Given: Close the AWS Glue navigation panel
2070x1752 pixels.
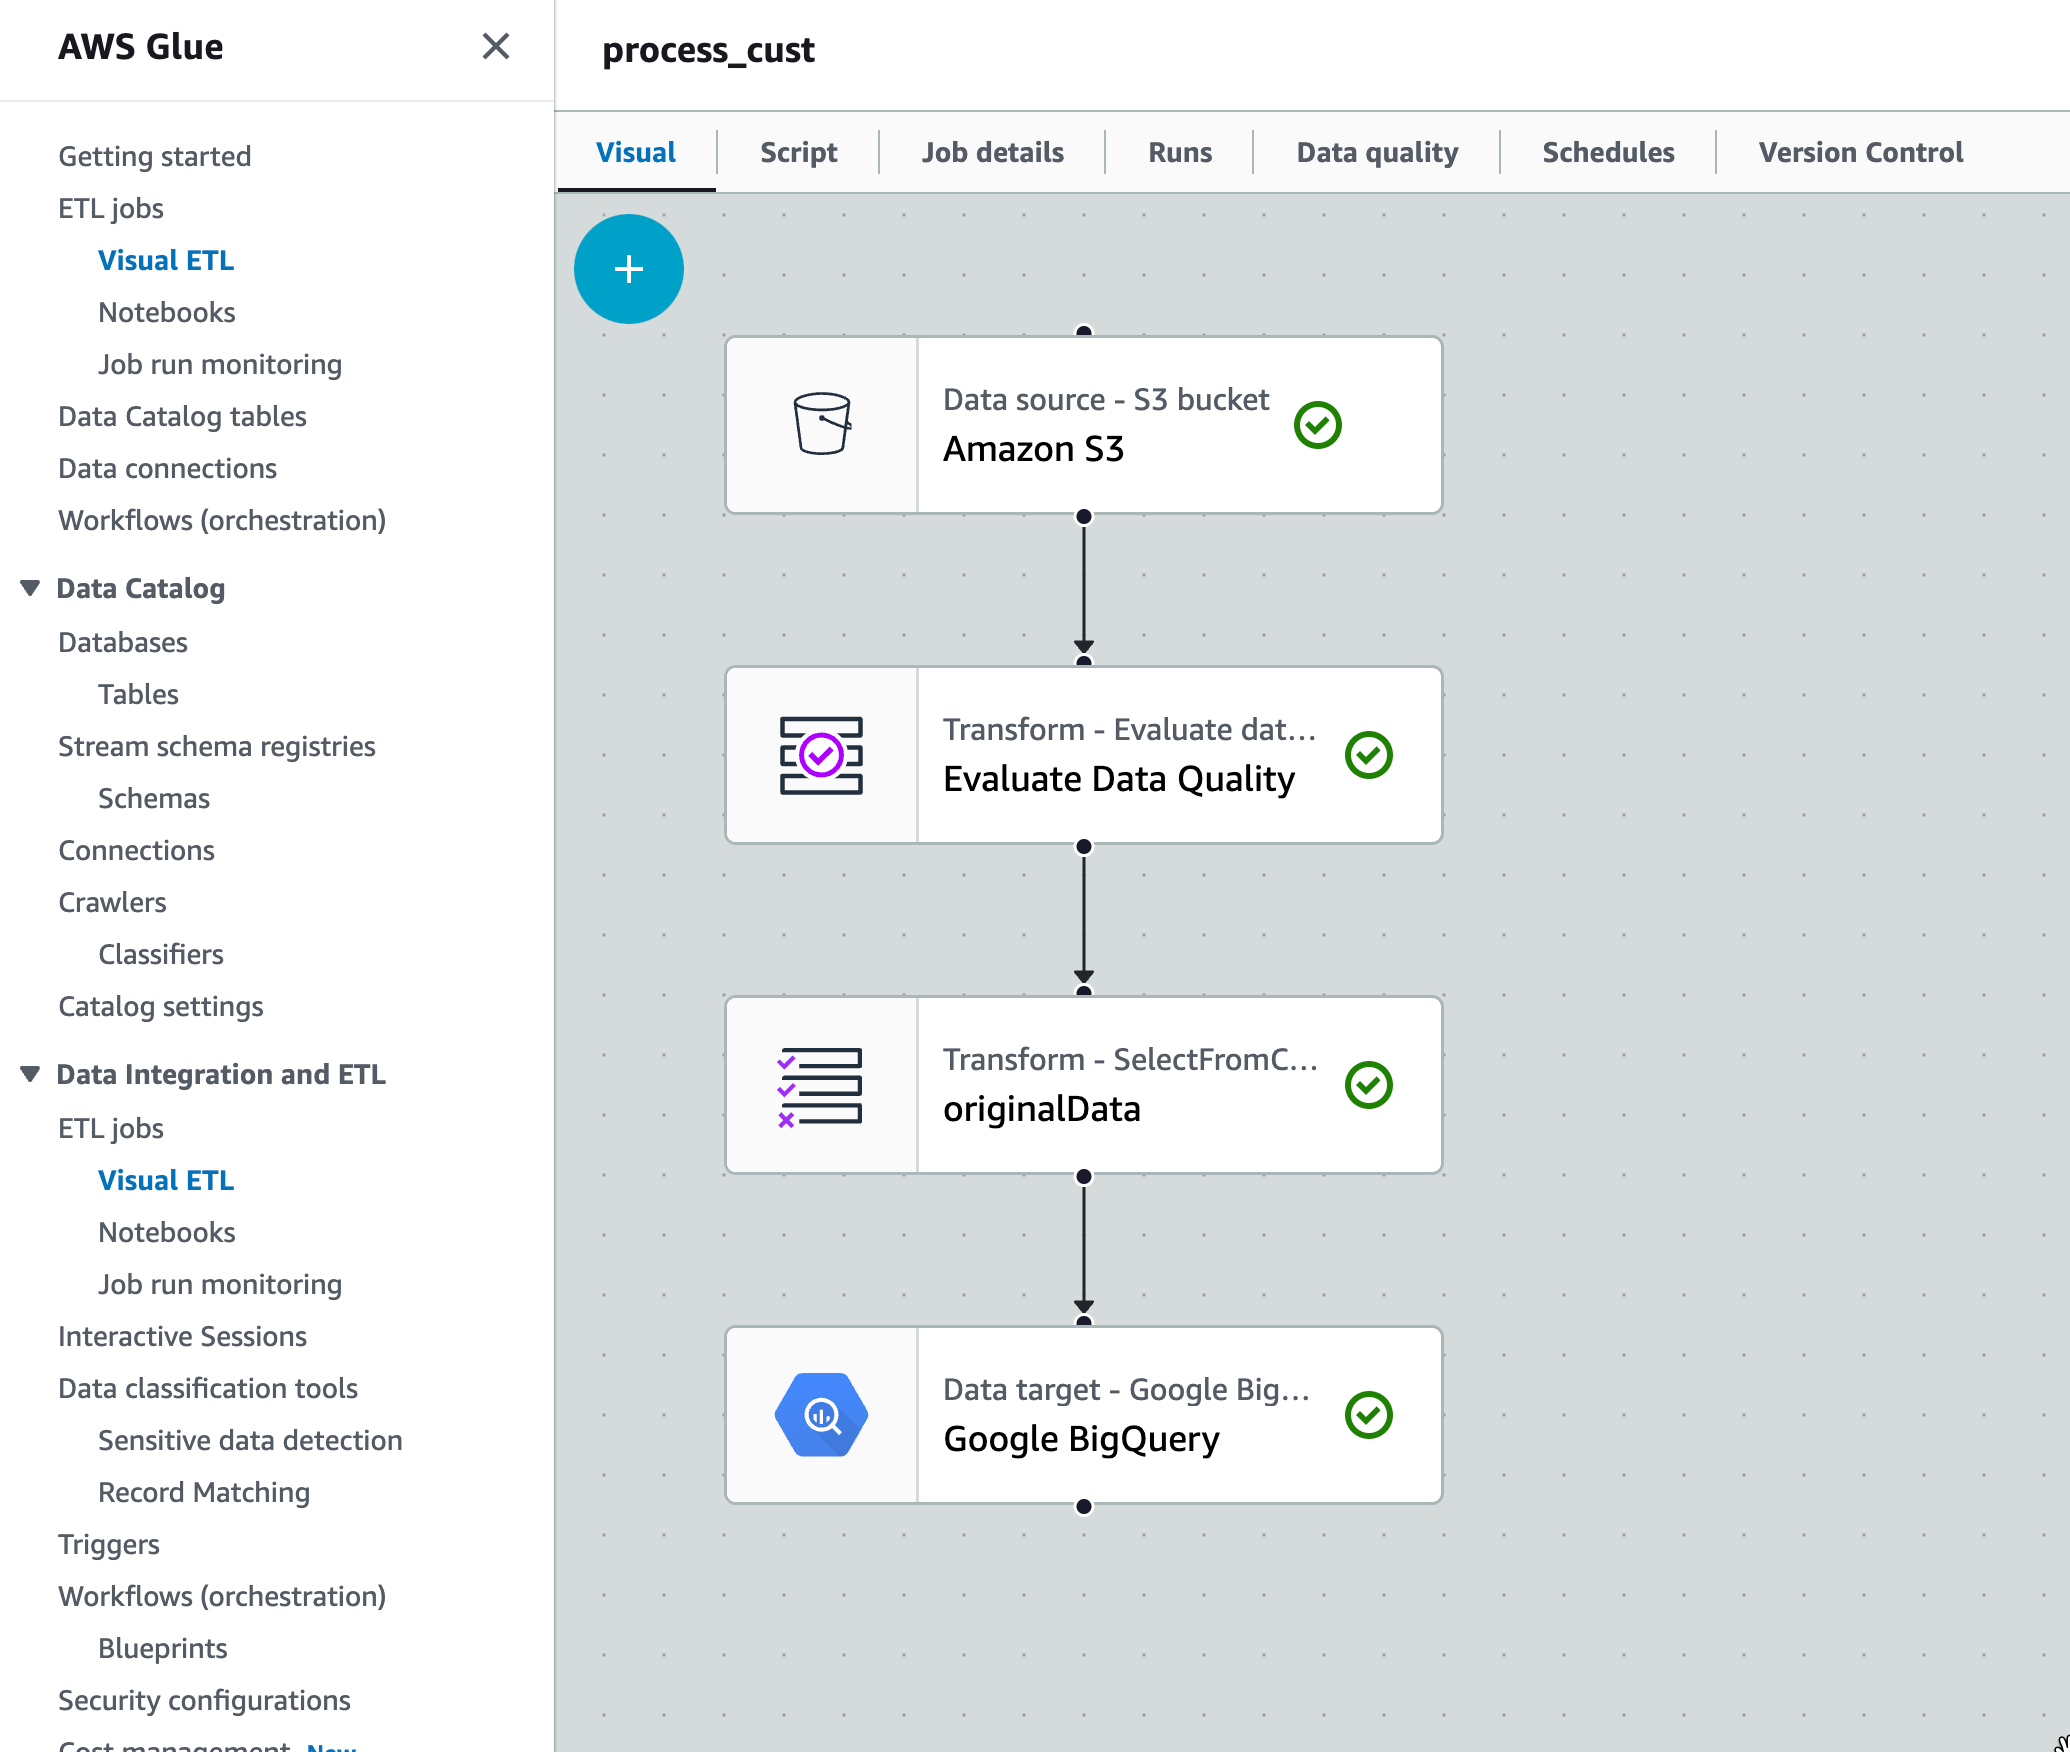Looking at the screenshot, I should click(496, 47).
